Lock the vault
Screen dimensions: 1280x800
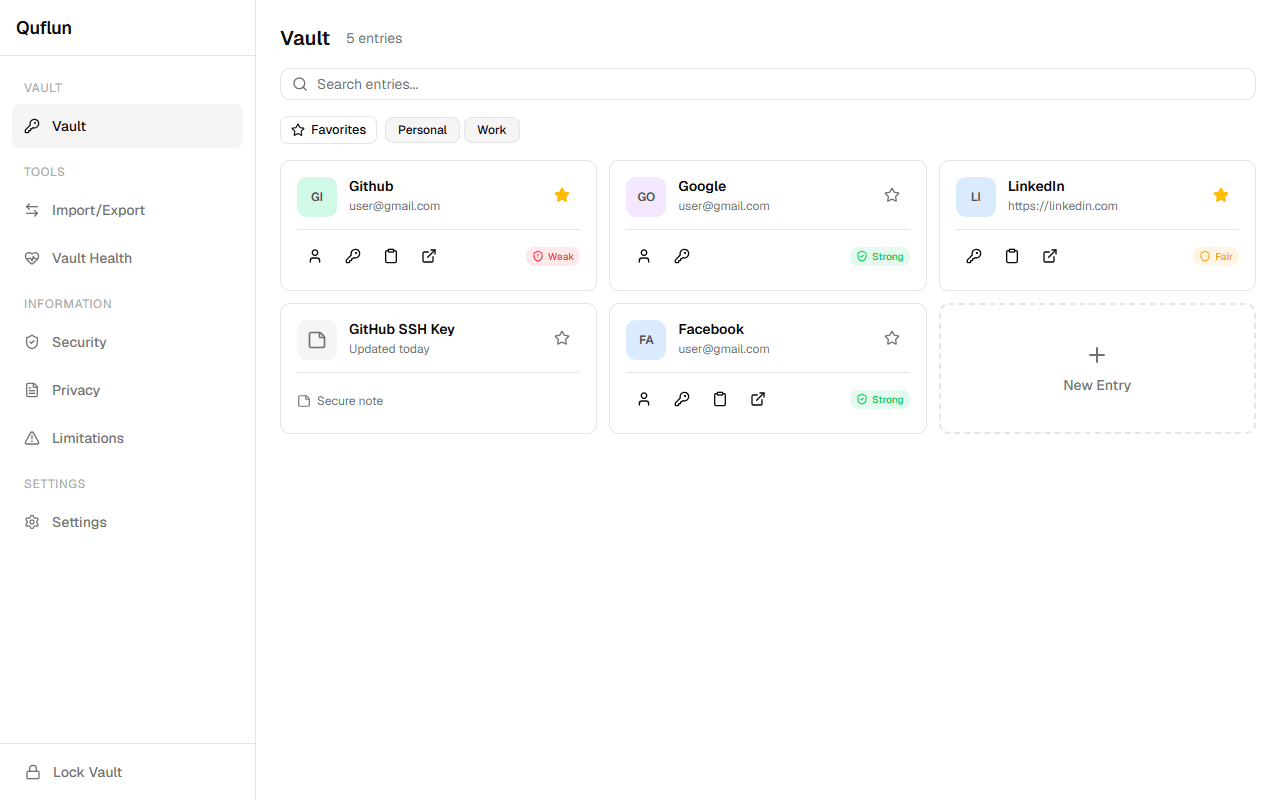tap(127, 772)
